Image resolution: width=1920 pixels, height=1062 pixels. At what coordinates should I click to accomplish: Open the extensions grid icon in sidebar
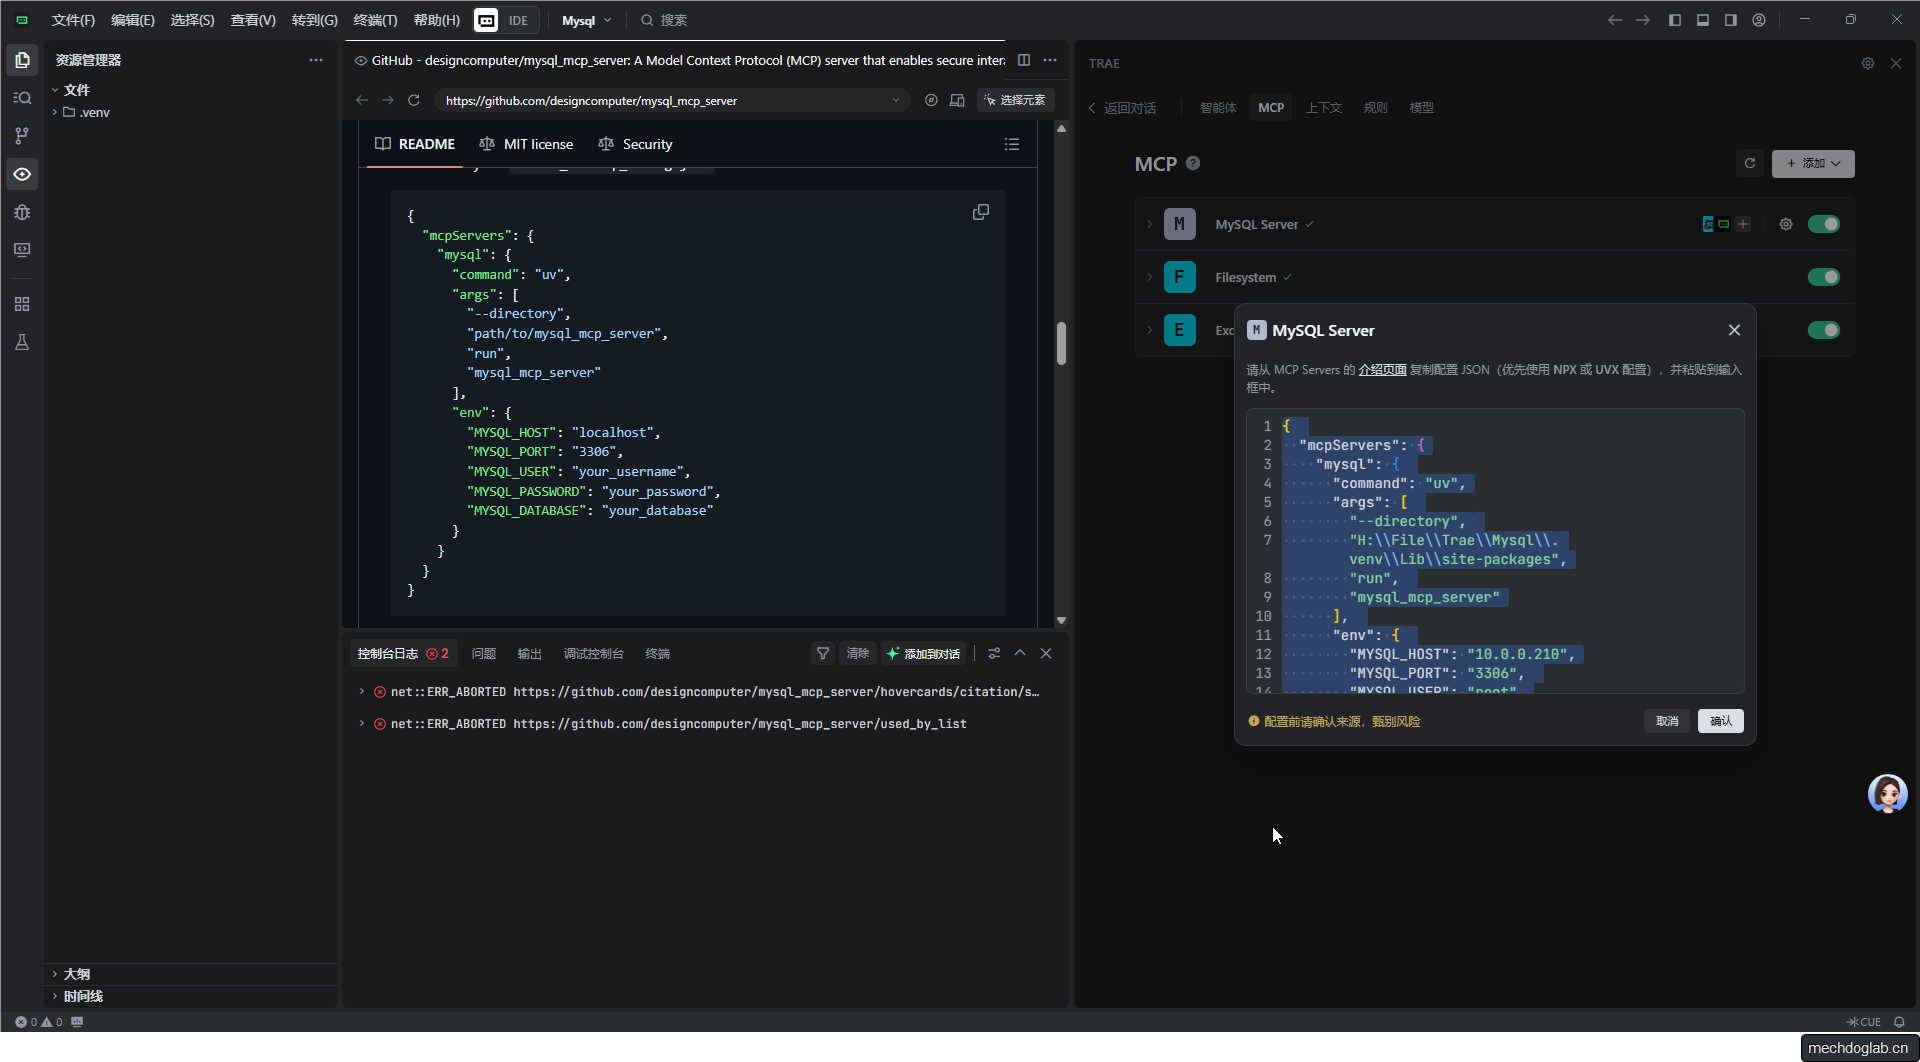[22, 304]
